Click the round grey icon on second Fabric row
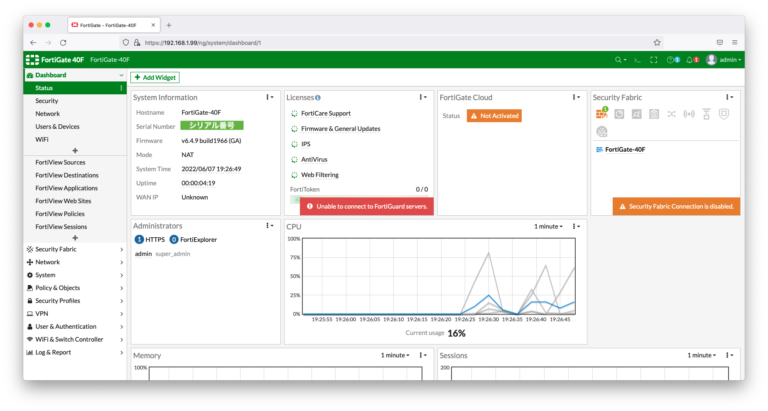Viewport: 768px width, 411px height. (601, 131)
